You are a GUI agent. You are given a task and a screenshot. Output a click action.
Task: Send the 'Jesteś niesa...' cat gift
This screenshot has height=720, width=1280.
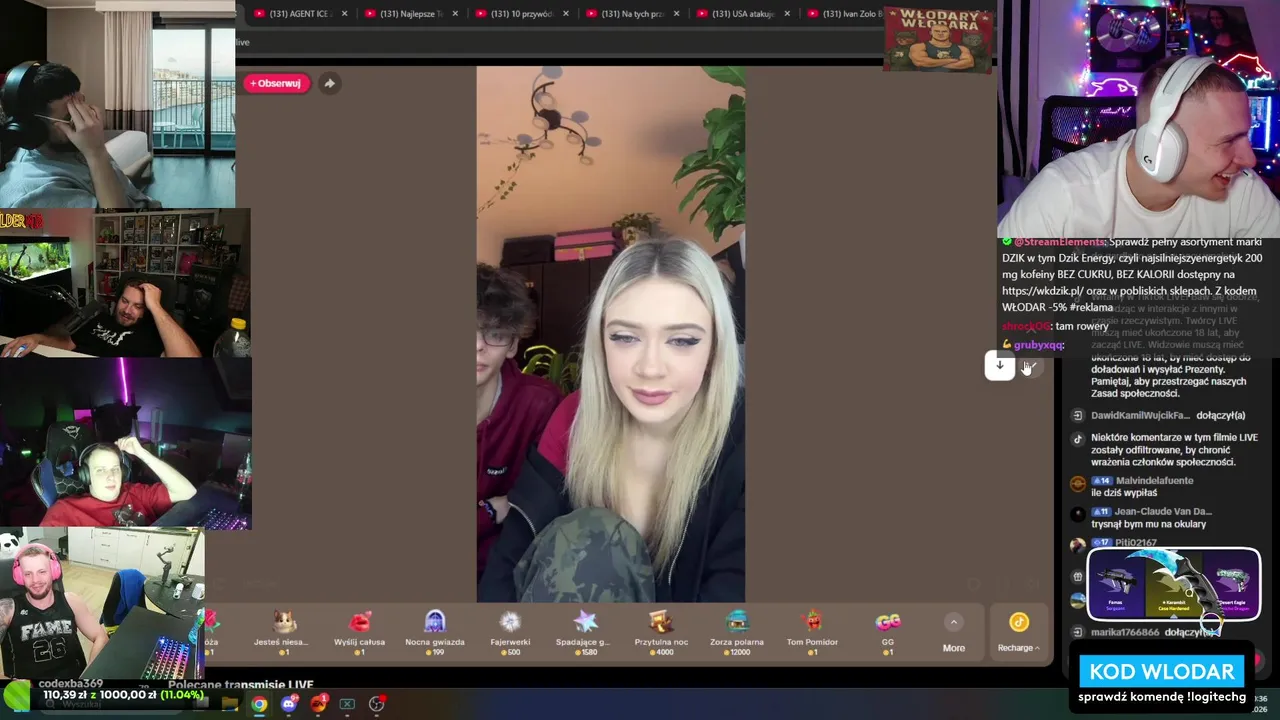coord(284,632)
